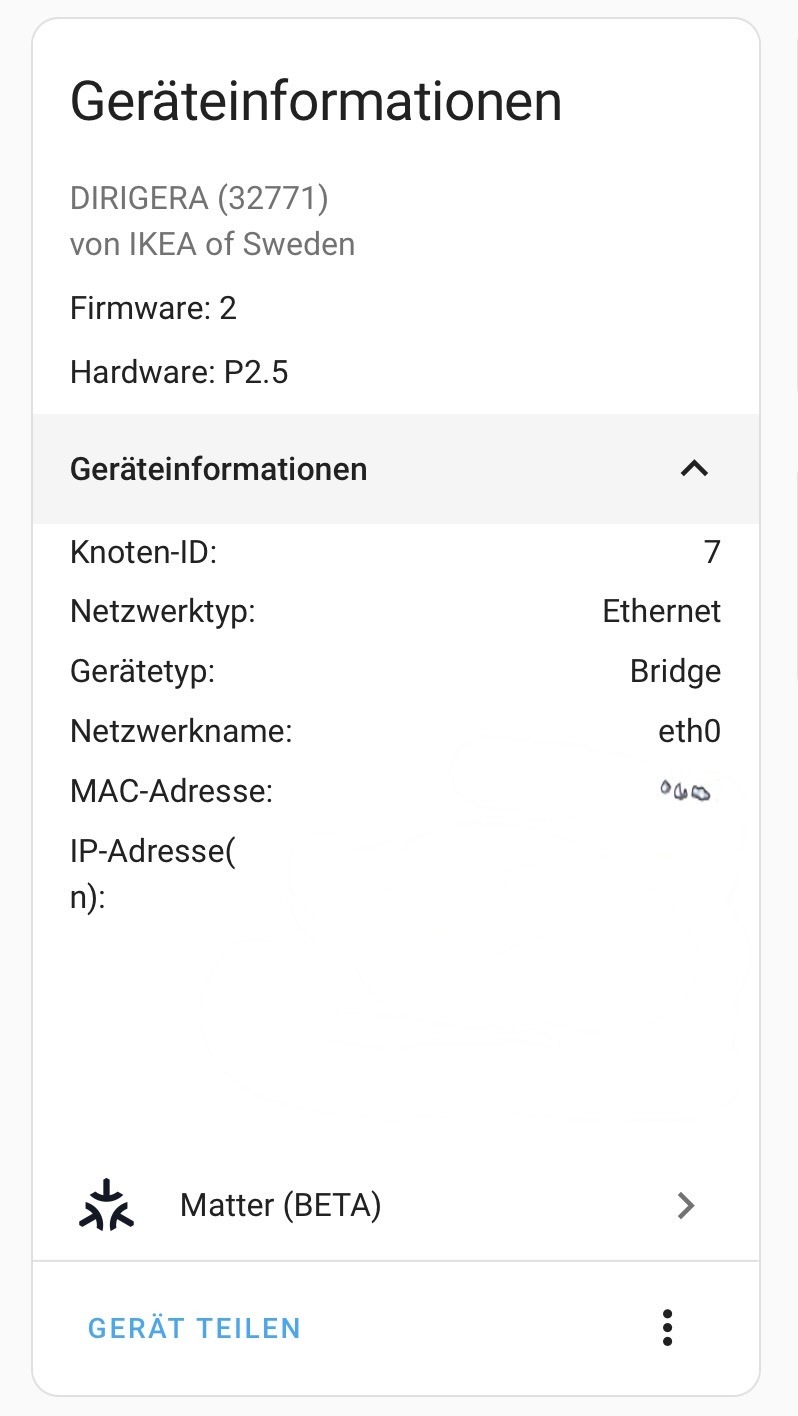The width and height of the screenshot is (798, 1416).
Task: Collapse the section using the up chevron
Action: tap(694, 468)
